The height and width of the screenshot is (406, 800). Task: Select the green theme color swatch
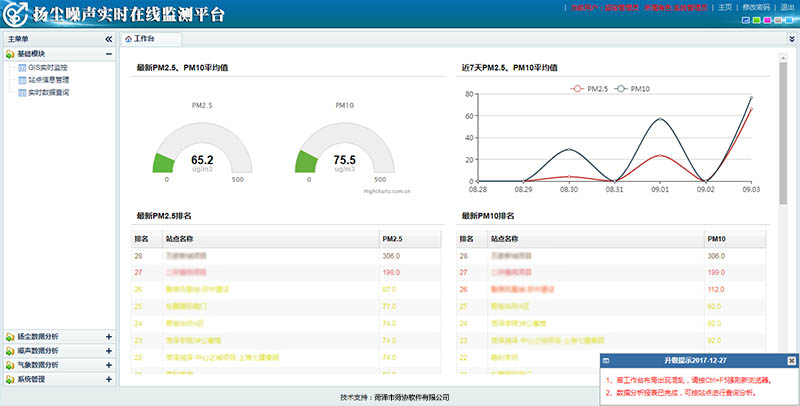pos(756,20)
